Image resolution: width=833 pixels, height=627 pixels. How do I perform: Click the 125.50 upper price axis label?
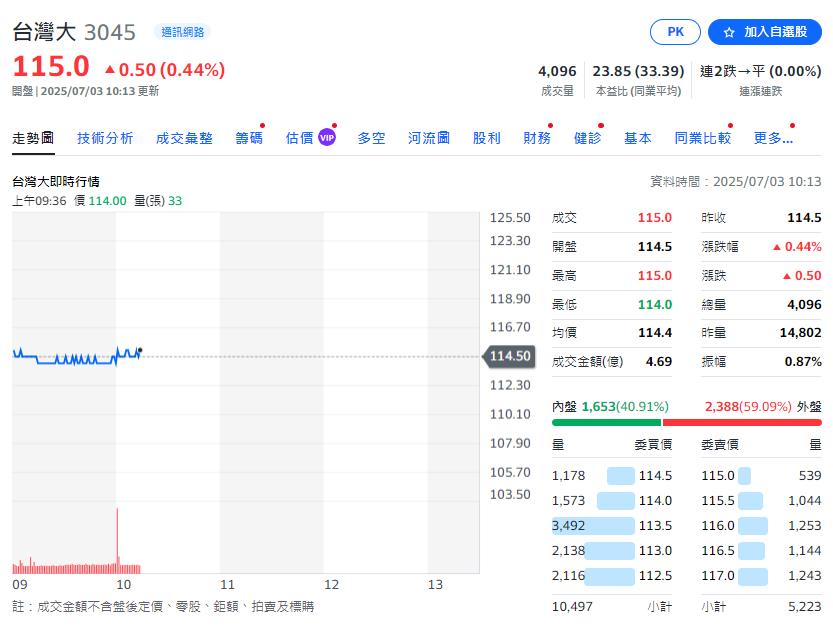tap(510, 218)
